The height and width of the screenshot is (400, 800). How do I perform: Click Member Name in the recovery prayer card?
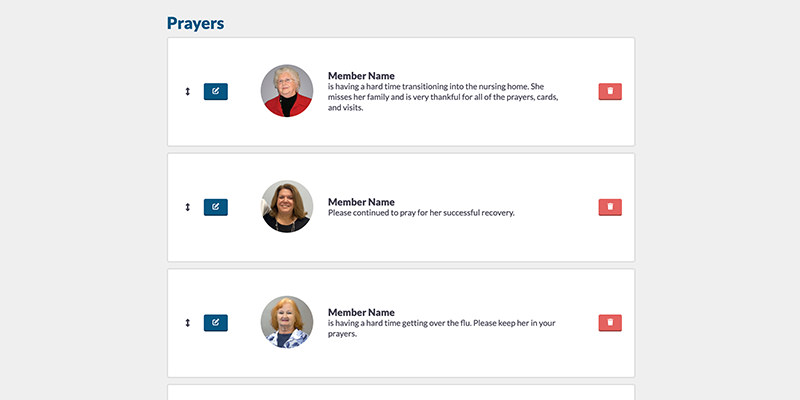361,202
